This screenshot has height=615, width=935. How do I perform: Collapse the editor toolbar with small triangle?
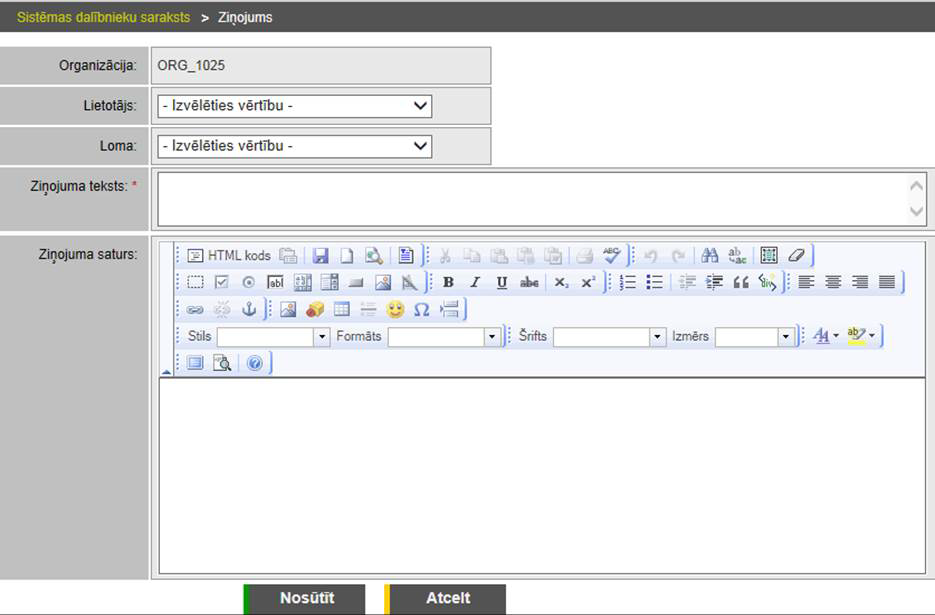point(166,370)
